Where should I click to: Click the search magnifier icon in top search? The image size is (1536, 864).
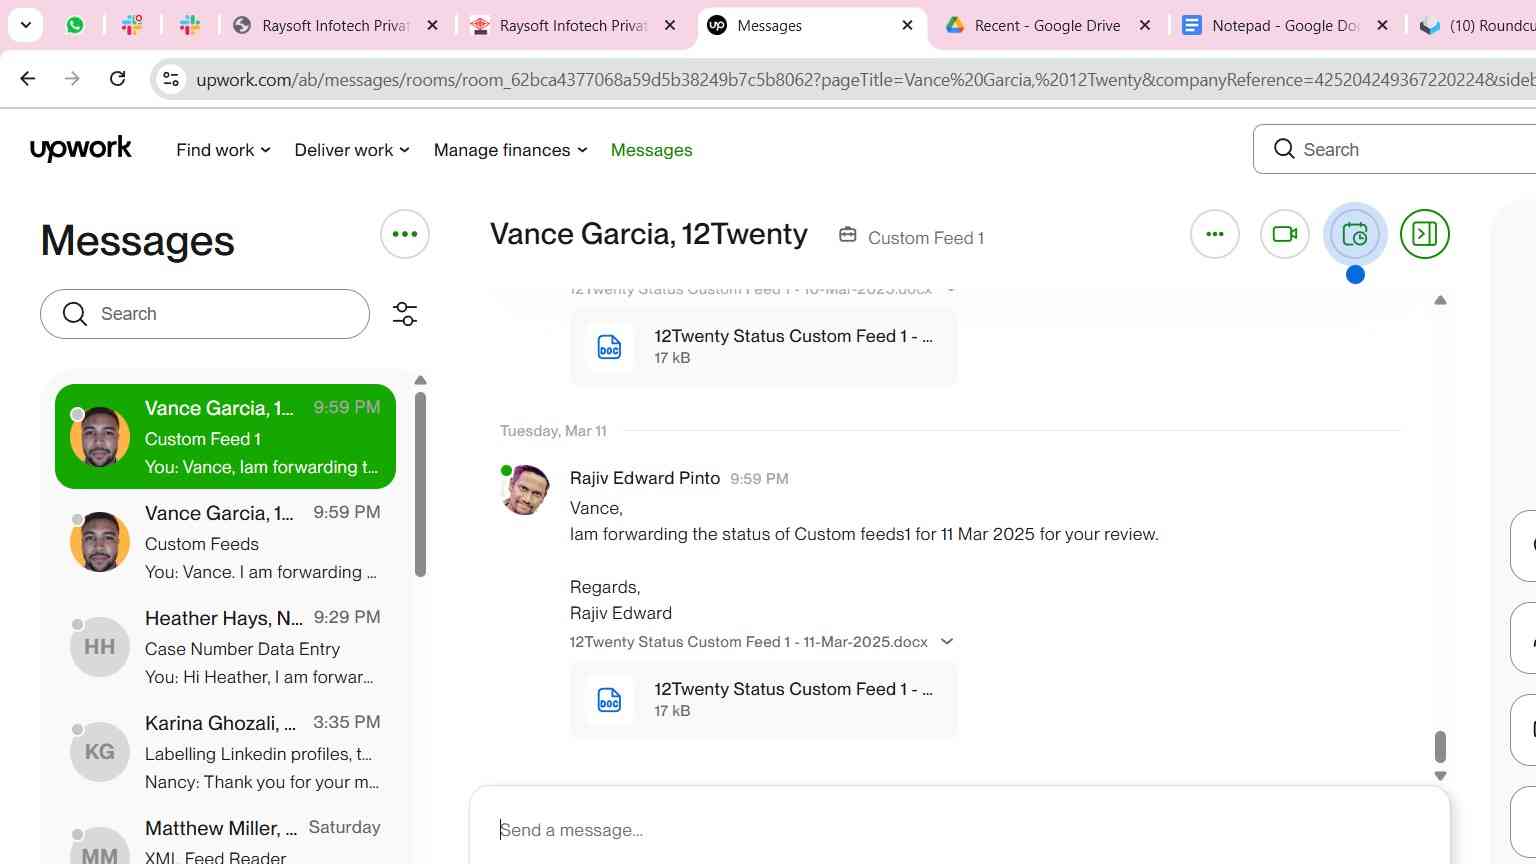point(1284,149)
